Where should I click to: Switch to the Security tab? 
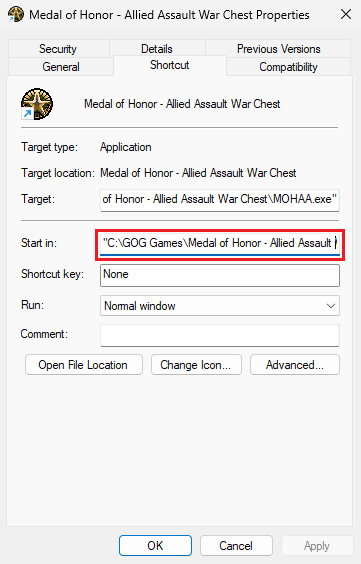click(58, 49)
